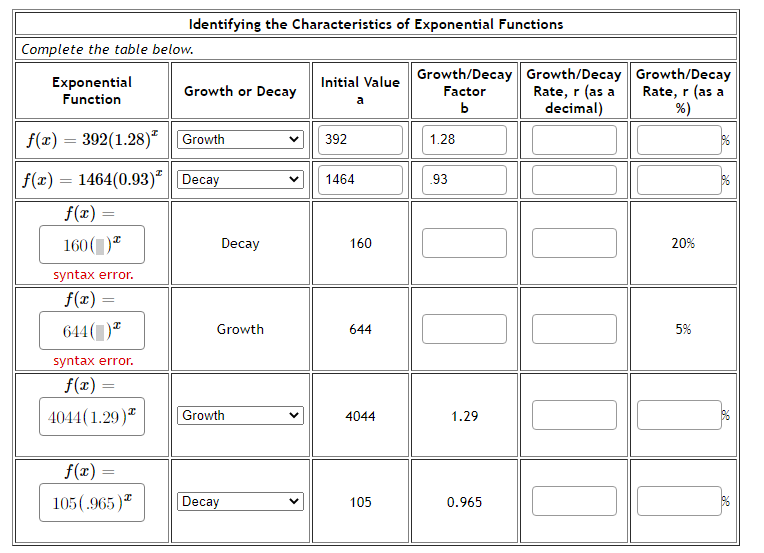764x553 pixels.
Task: Click percent rate field for 1464(0.93)^x row
Action: click(679, 180)
